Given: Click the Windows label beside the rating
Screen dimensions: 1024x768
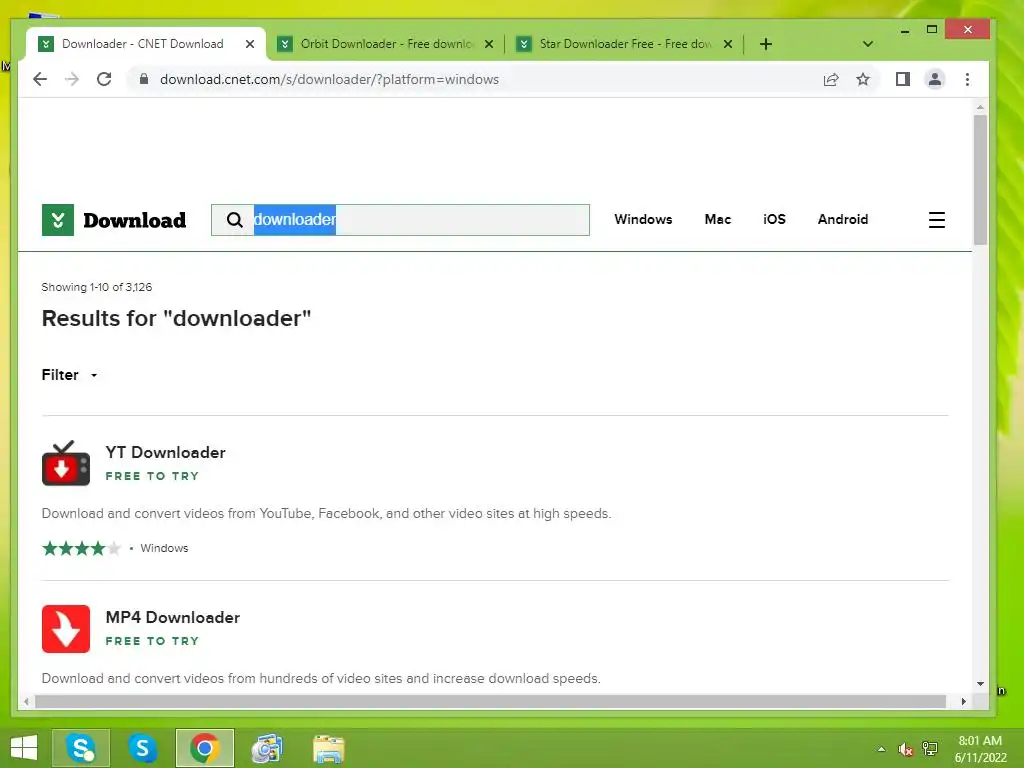Looking at the screenshot, I should click(164, 548).
